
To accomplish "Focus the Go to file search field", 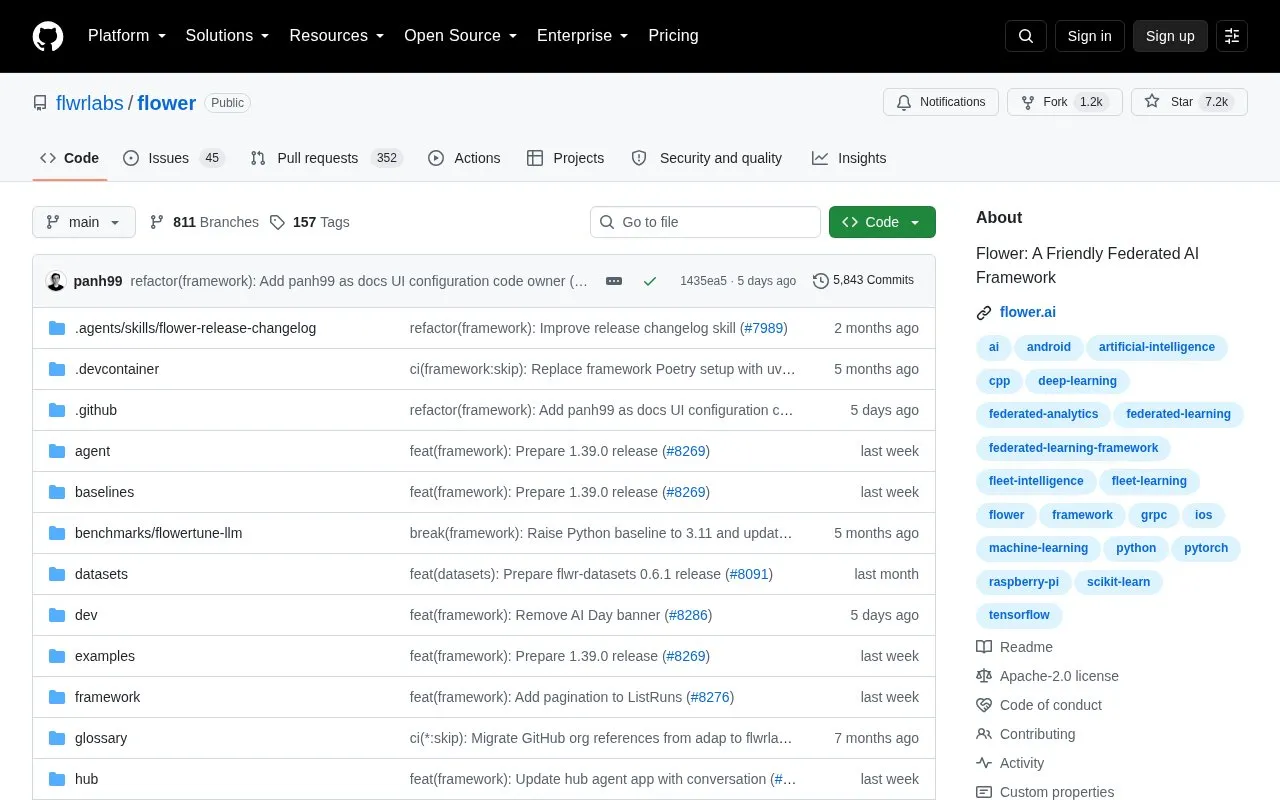I will point(705,222).
